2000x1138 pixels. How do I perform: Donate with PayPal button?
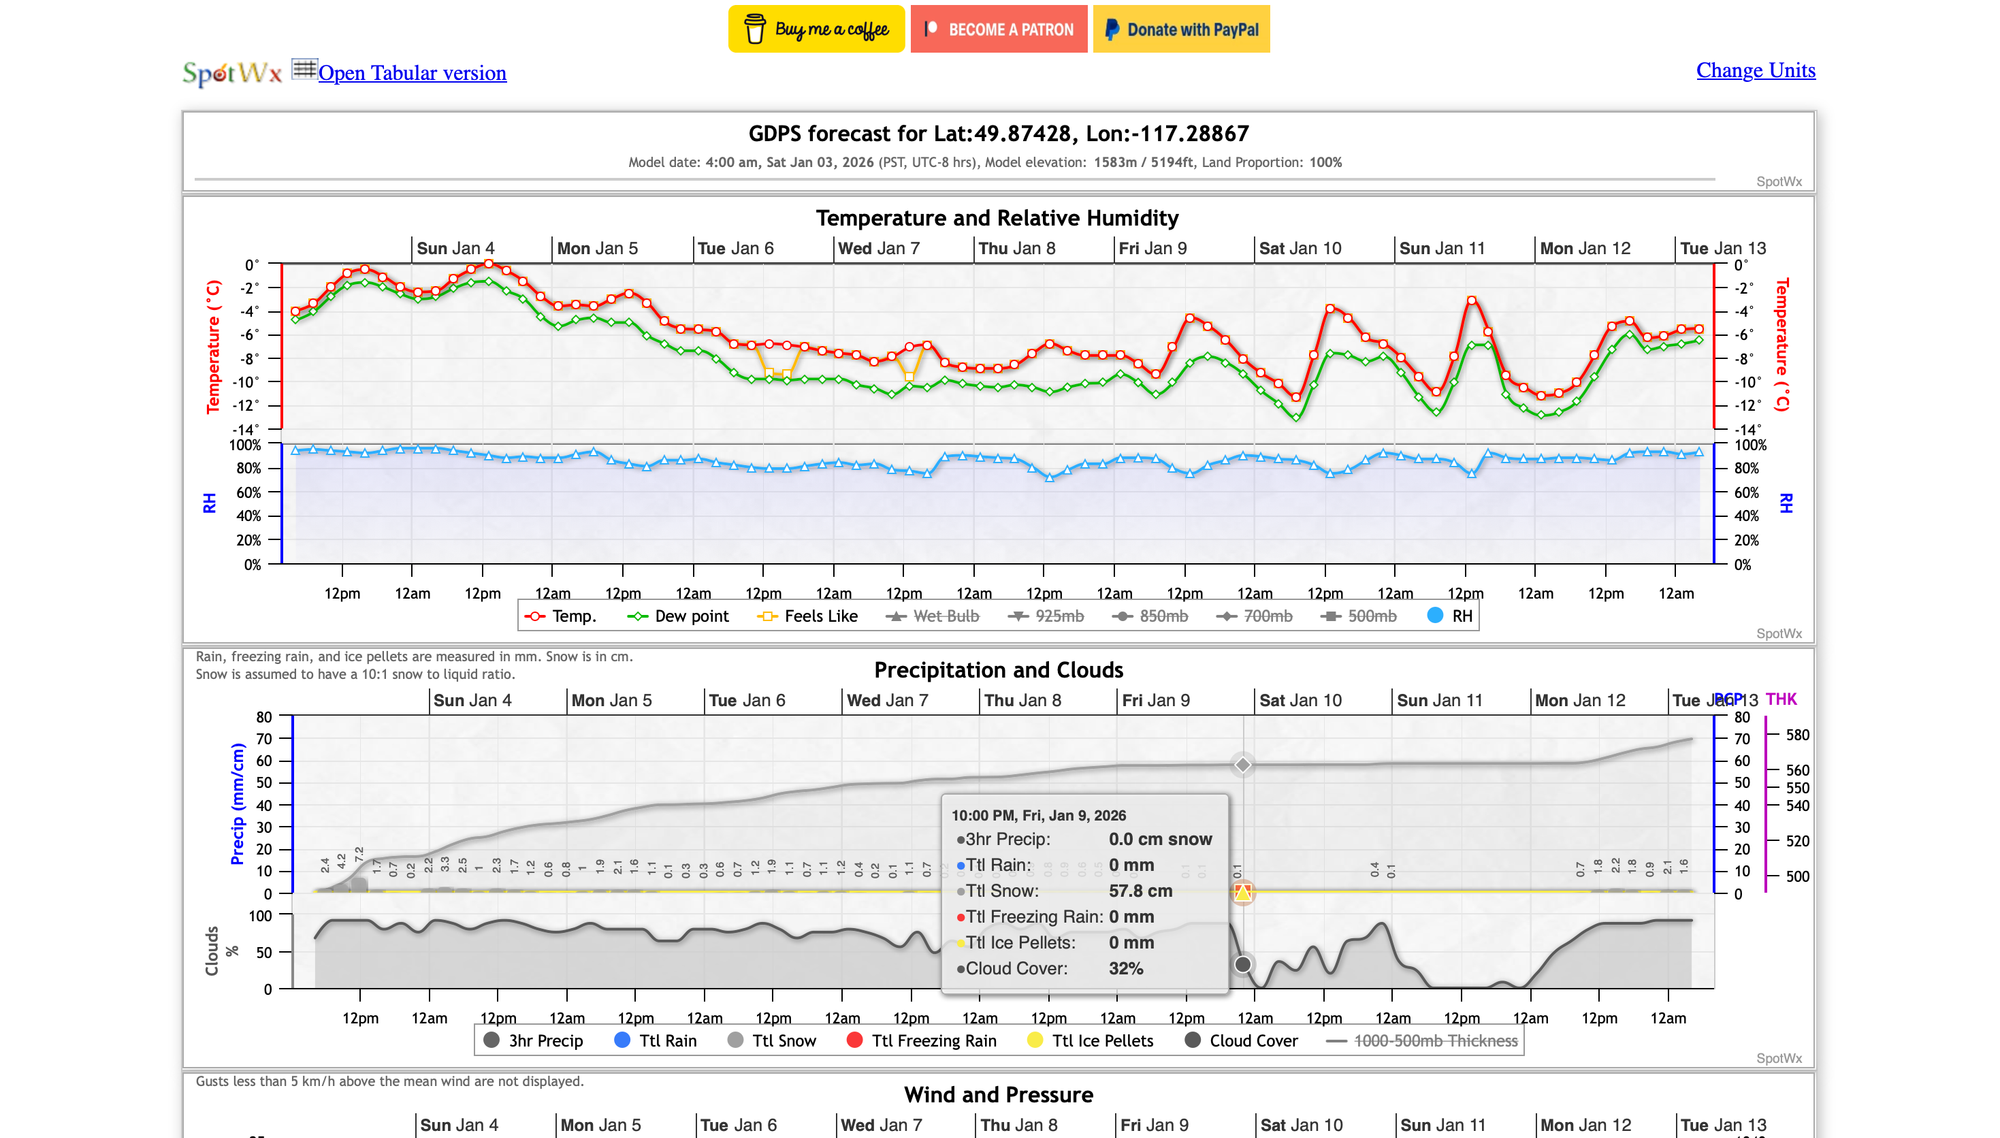(1181, 29)
